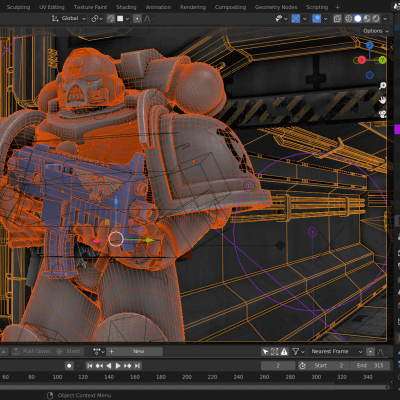Screen dimensions: 400x400
Task: Switch to the Geometry Nodes workspace
Action: (x=276, y=7)
